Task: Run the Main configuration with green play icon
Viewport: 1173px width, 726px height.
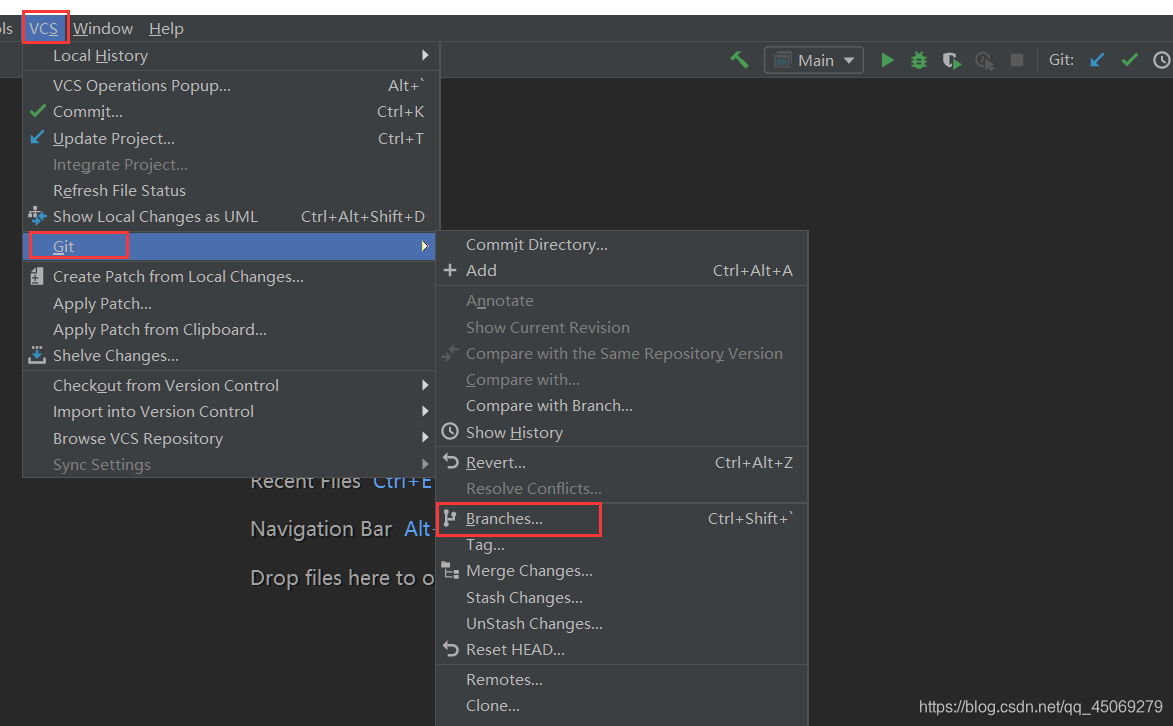Action: tap(887, 60)
